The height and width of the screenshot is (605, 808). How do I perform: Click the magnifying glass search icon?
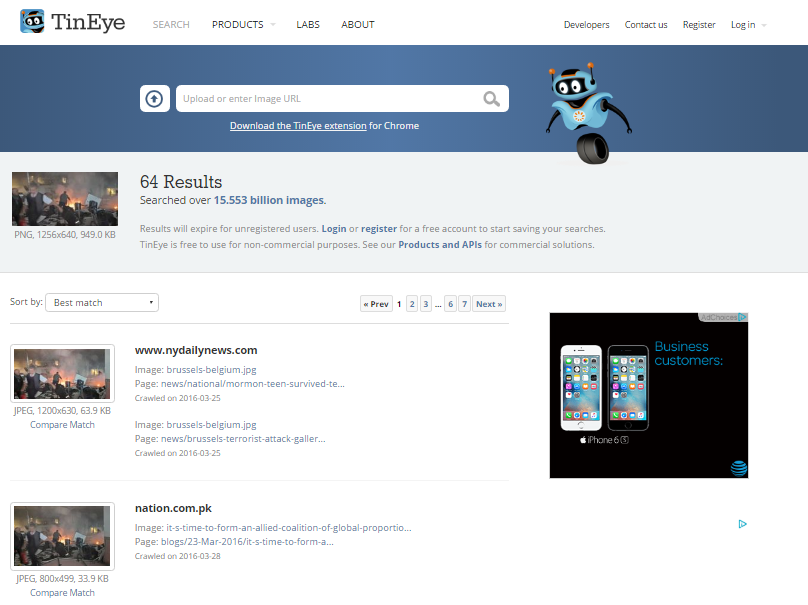(491, 98)
